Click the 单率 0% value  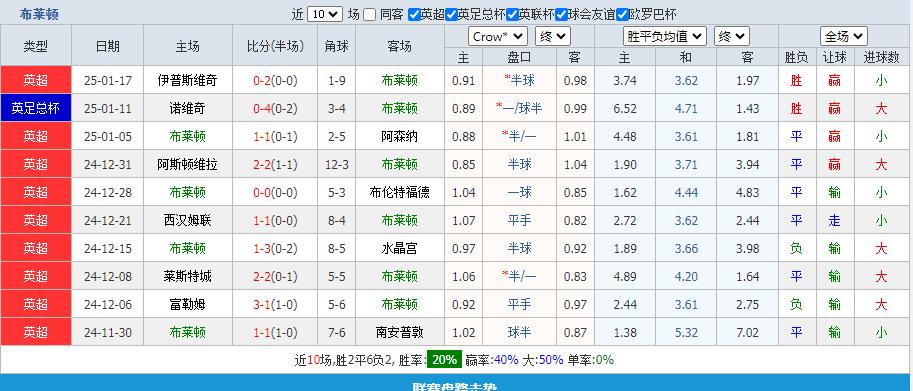pyautogui.click(x=604, y=360)
